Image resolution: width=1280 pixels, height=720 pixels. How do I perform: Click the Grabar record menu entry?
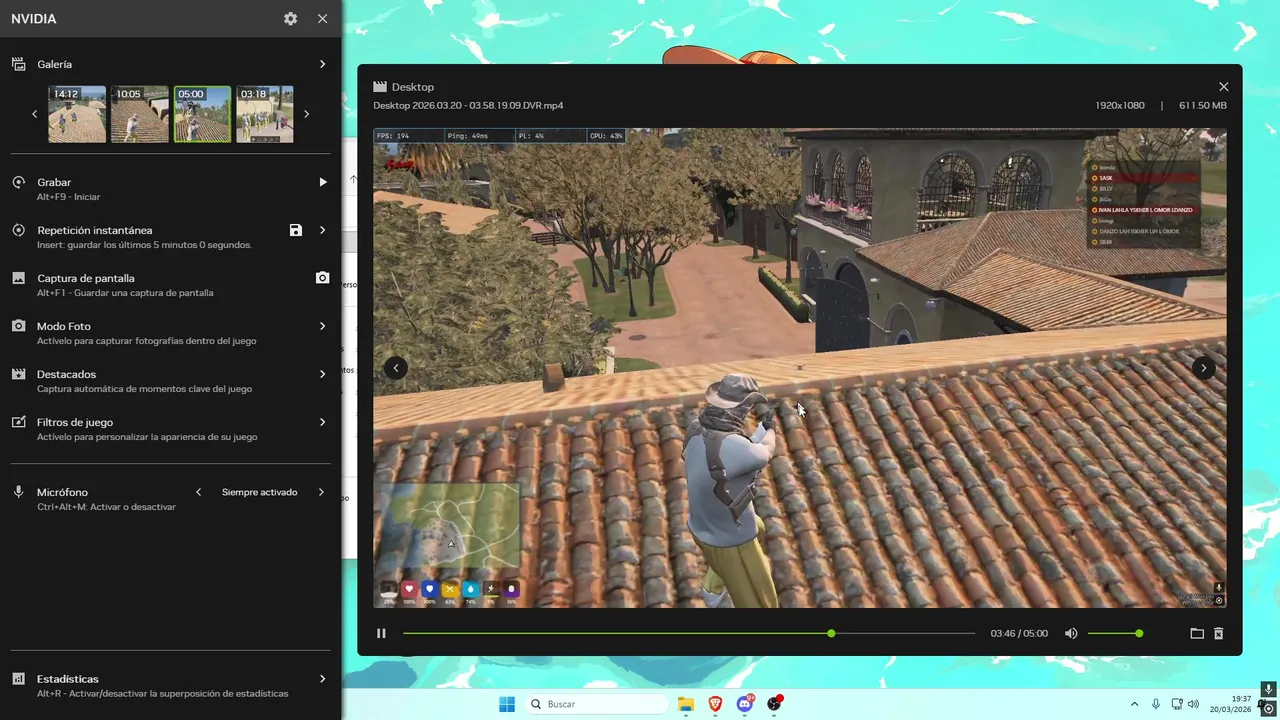click(x=170, y=189)
